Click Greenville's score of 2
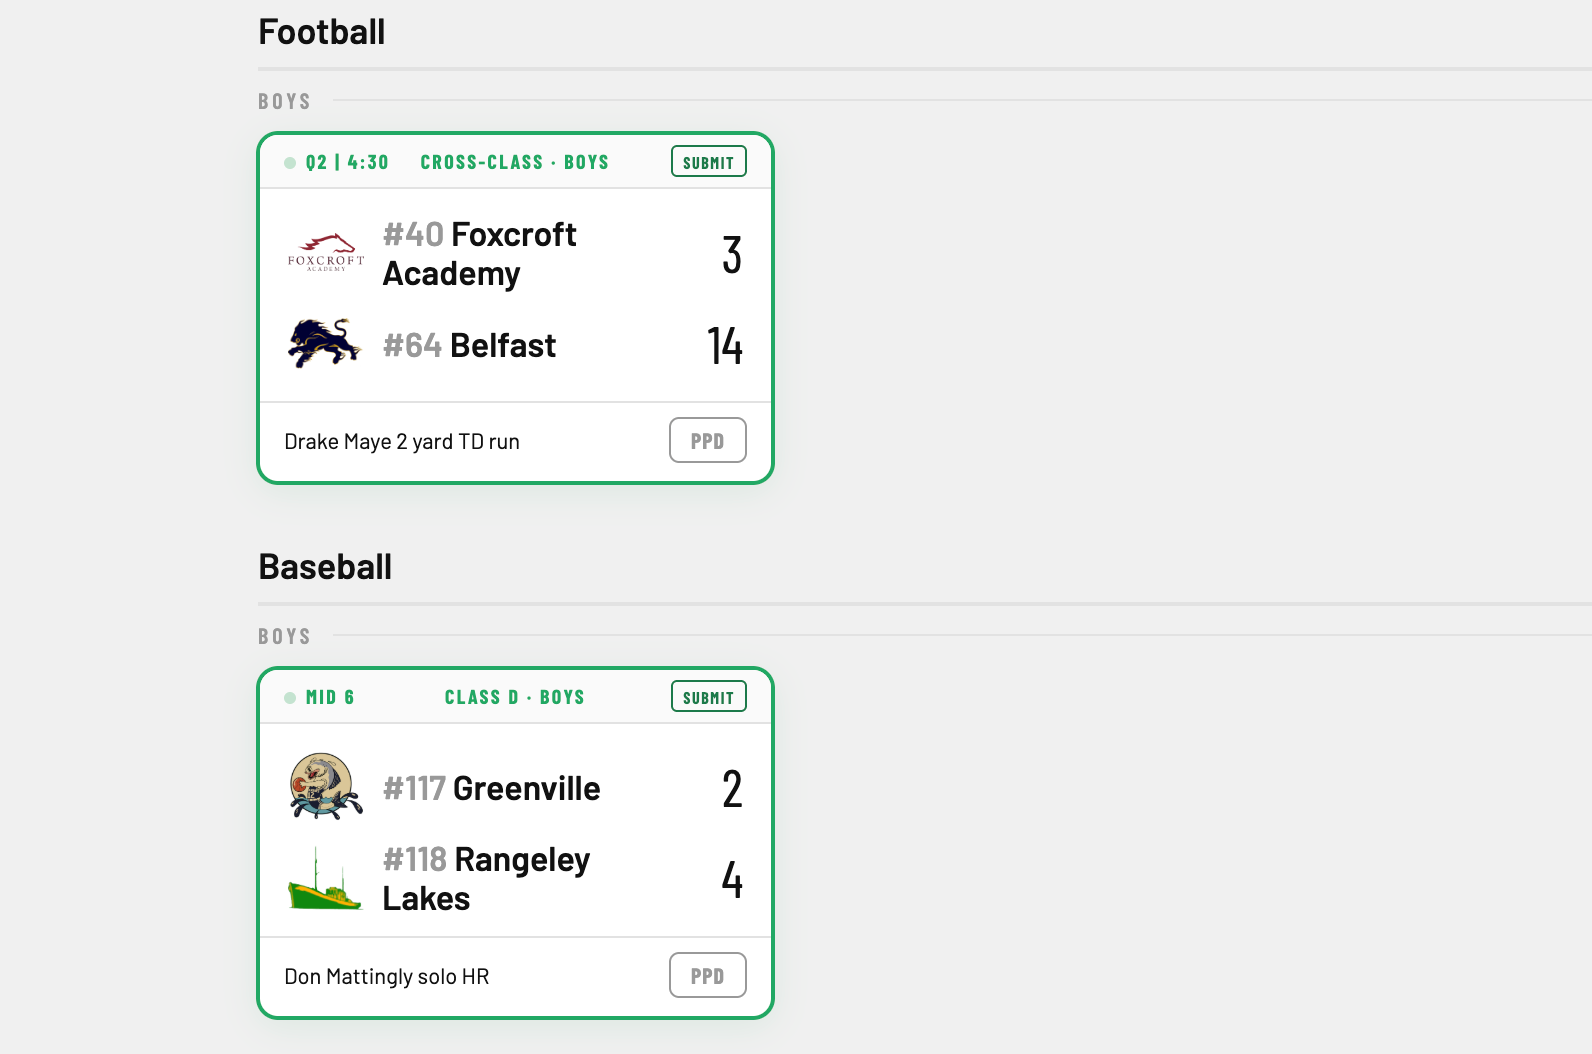 (732, 789)
